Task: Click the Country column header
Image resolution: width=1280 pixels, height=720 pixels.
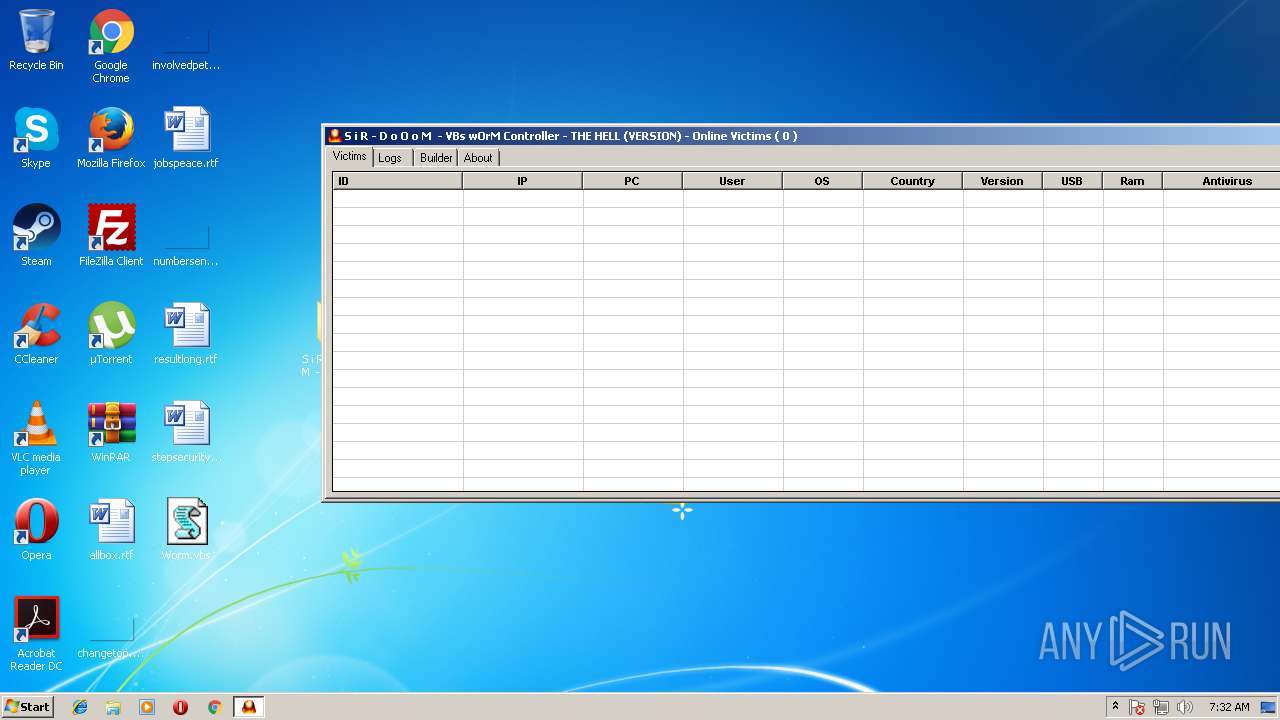Action: (912, 181)
